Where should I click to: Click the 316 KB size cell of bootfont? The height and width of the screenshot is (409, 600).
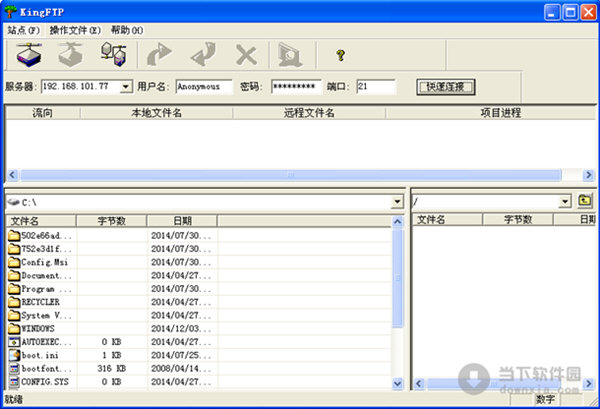point(111,368)
